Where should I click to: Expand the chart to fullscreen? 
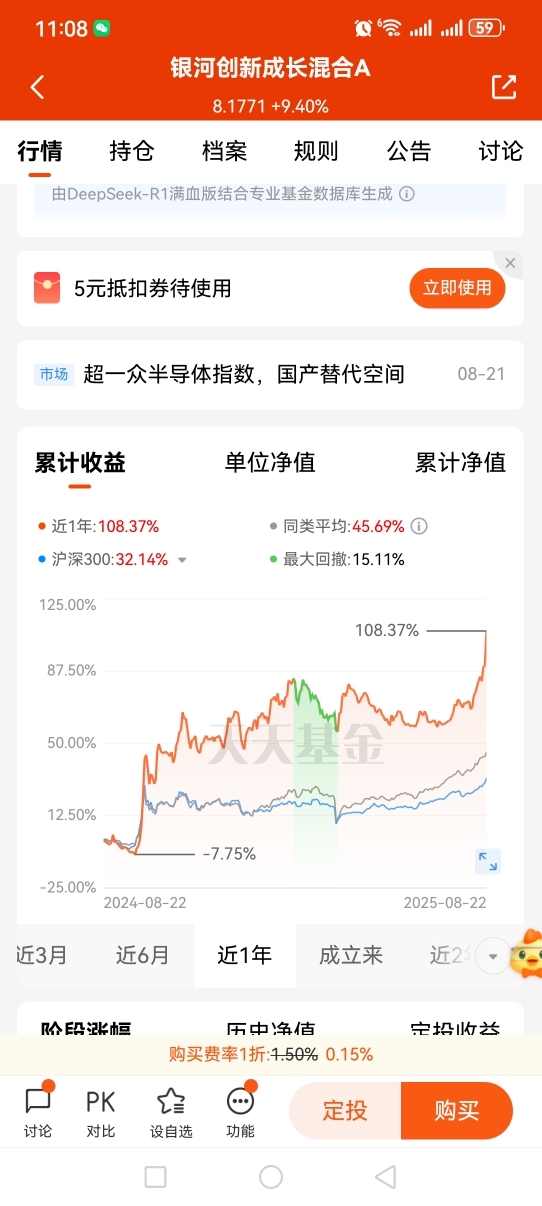(x=488, y=861)
